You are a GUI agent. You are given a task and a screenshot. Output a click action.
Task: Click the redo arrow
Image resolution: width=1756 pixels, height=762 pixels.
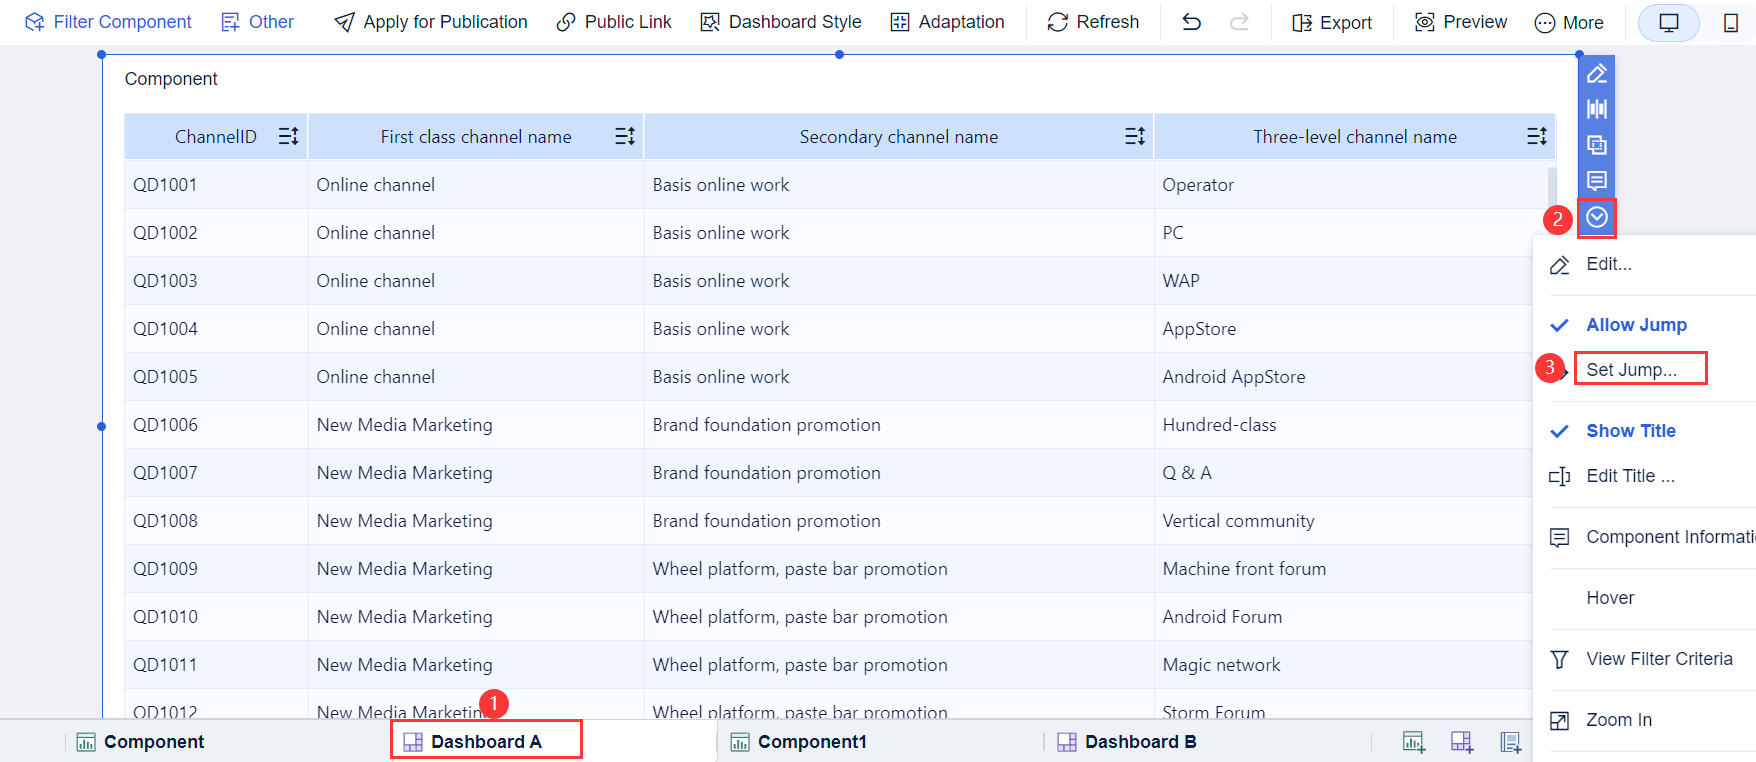(x=1239, y=22)
